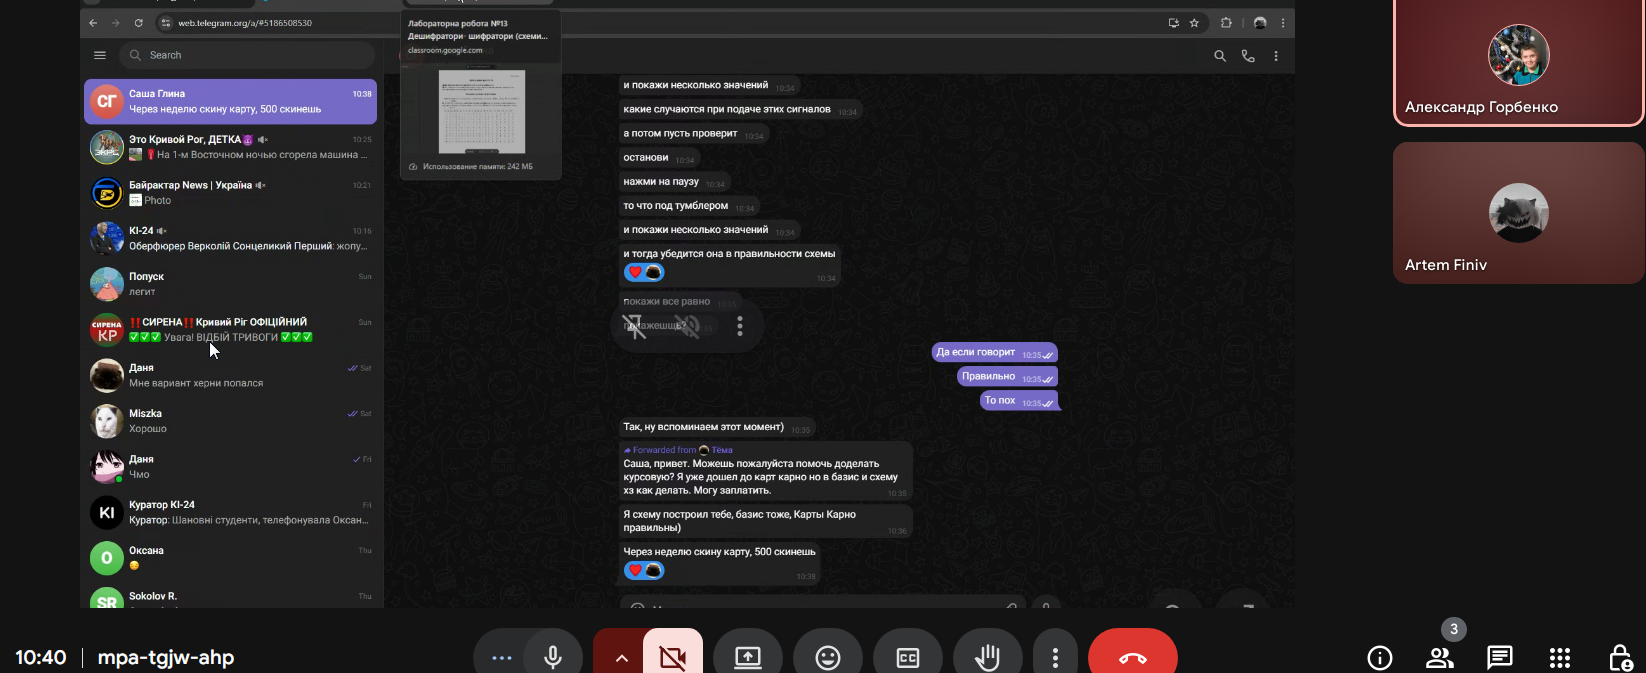Open the KI-24 group chat
Image resolution: width=1646 pixels, height=673 pixels.
[231, 238]
